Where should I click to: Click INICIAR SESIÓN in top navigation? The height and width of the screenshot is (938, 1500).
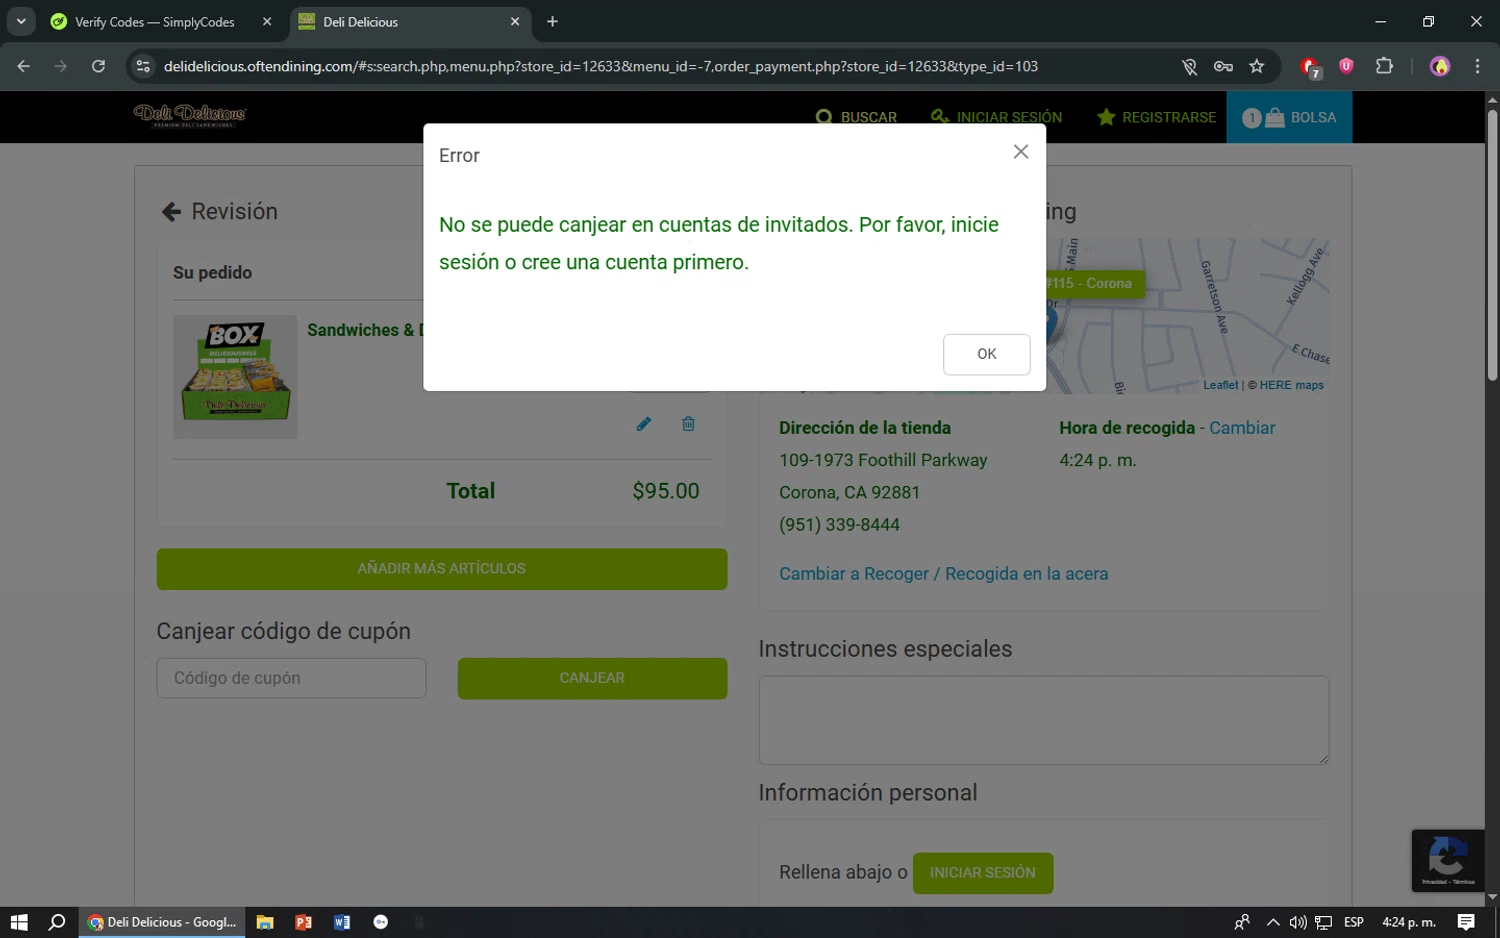point(996,117)
